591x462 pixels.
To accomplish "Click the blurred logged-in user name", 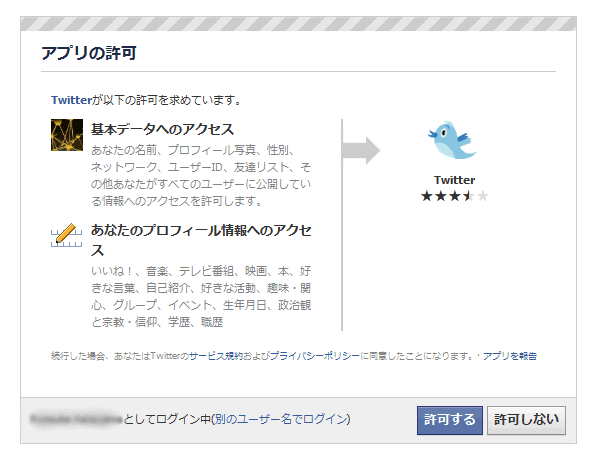I will pyautogui.click(x=76, y=419).
